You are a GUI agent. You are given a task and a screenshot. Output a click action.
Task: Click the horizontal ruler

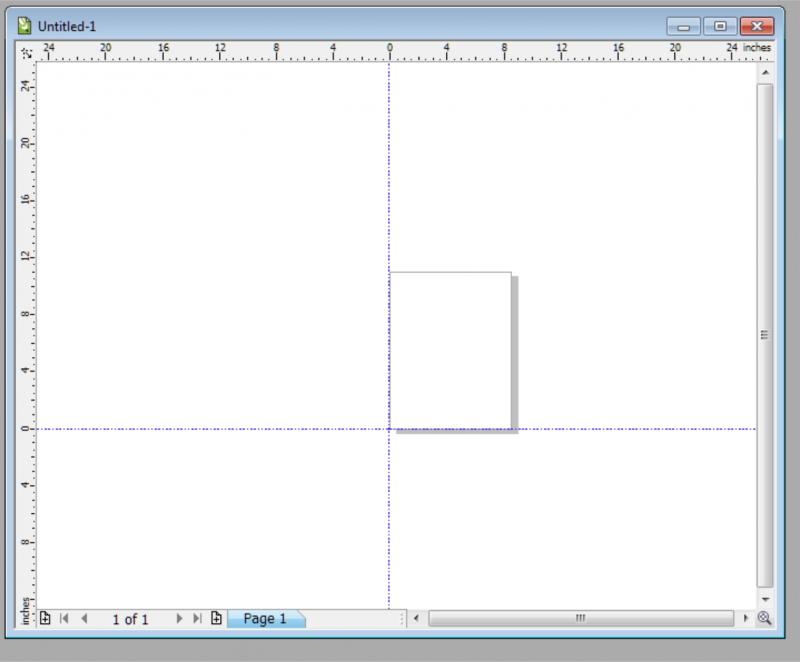[404, 52]
